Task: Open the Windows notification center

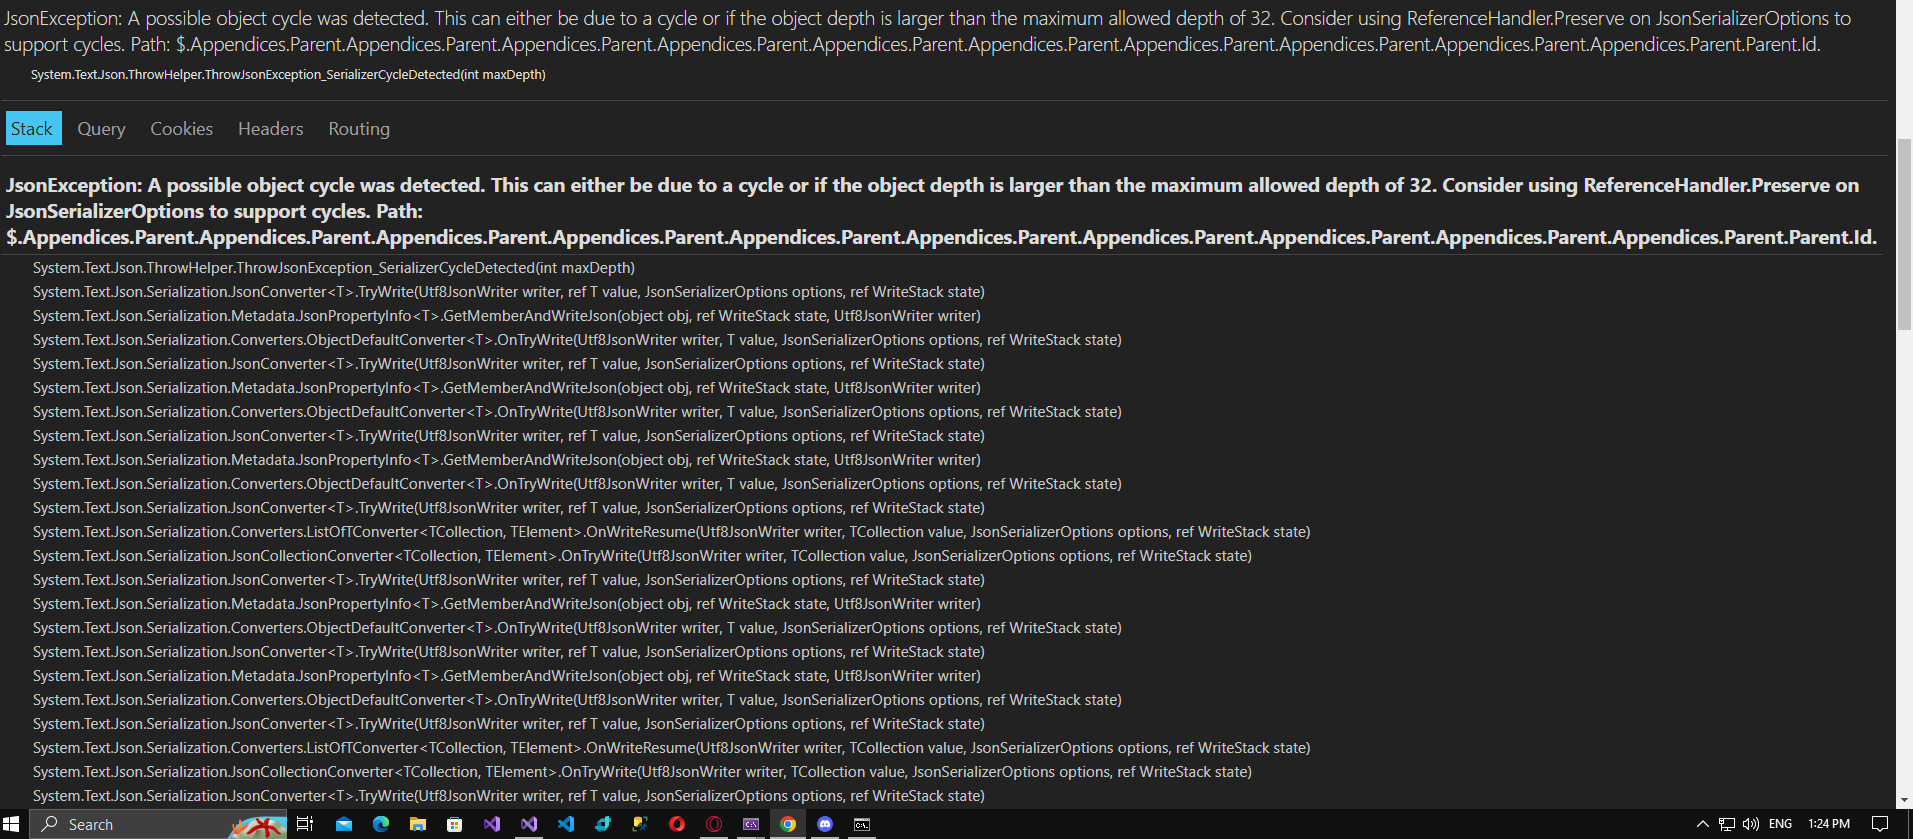Action: point(1880,824)
